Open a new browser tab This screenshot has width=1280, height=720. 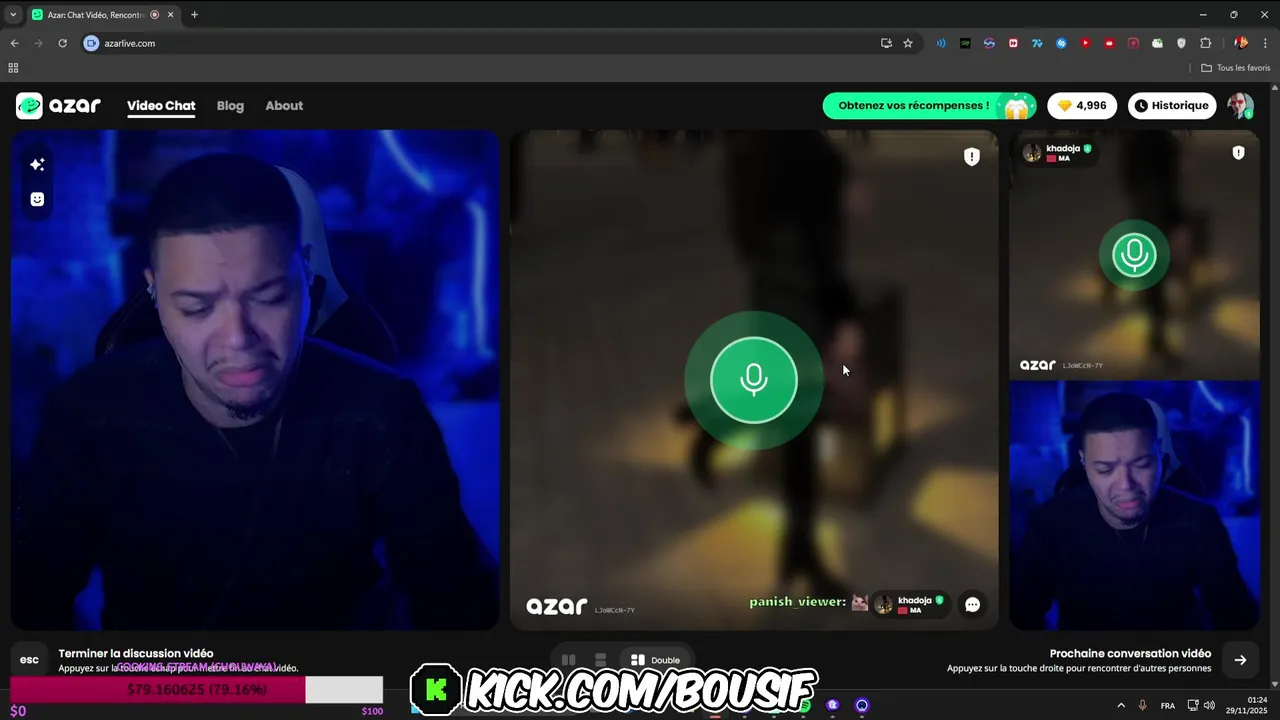coord(194,15)
